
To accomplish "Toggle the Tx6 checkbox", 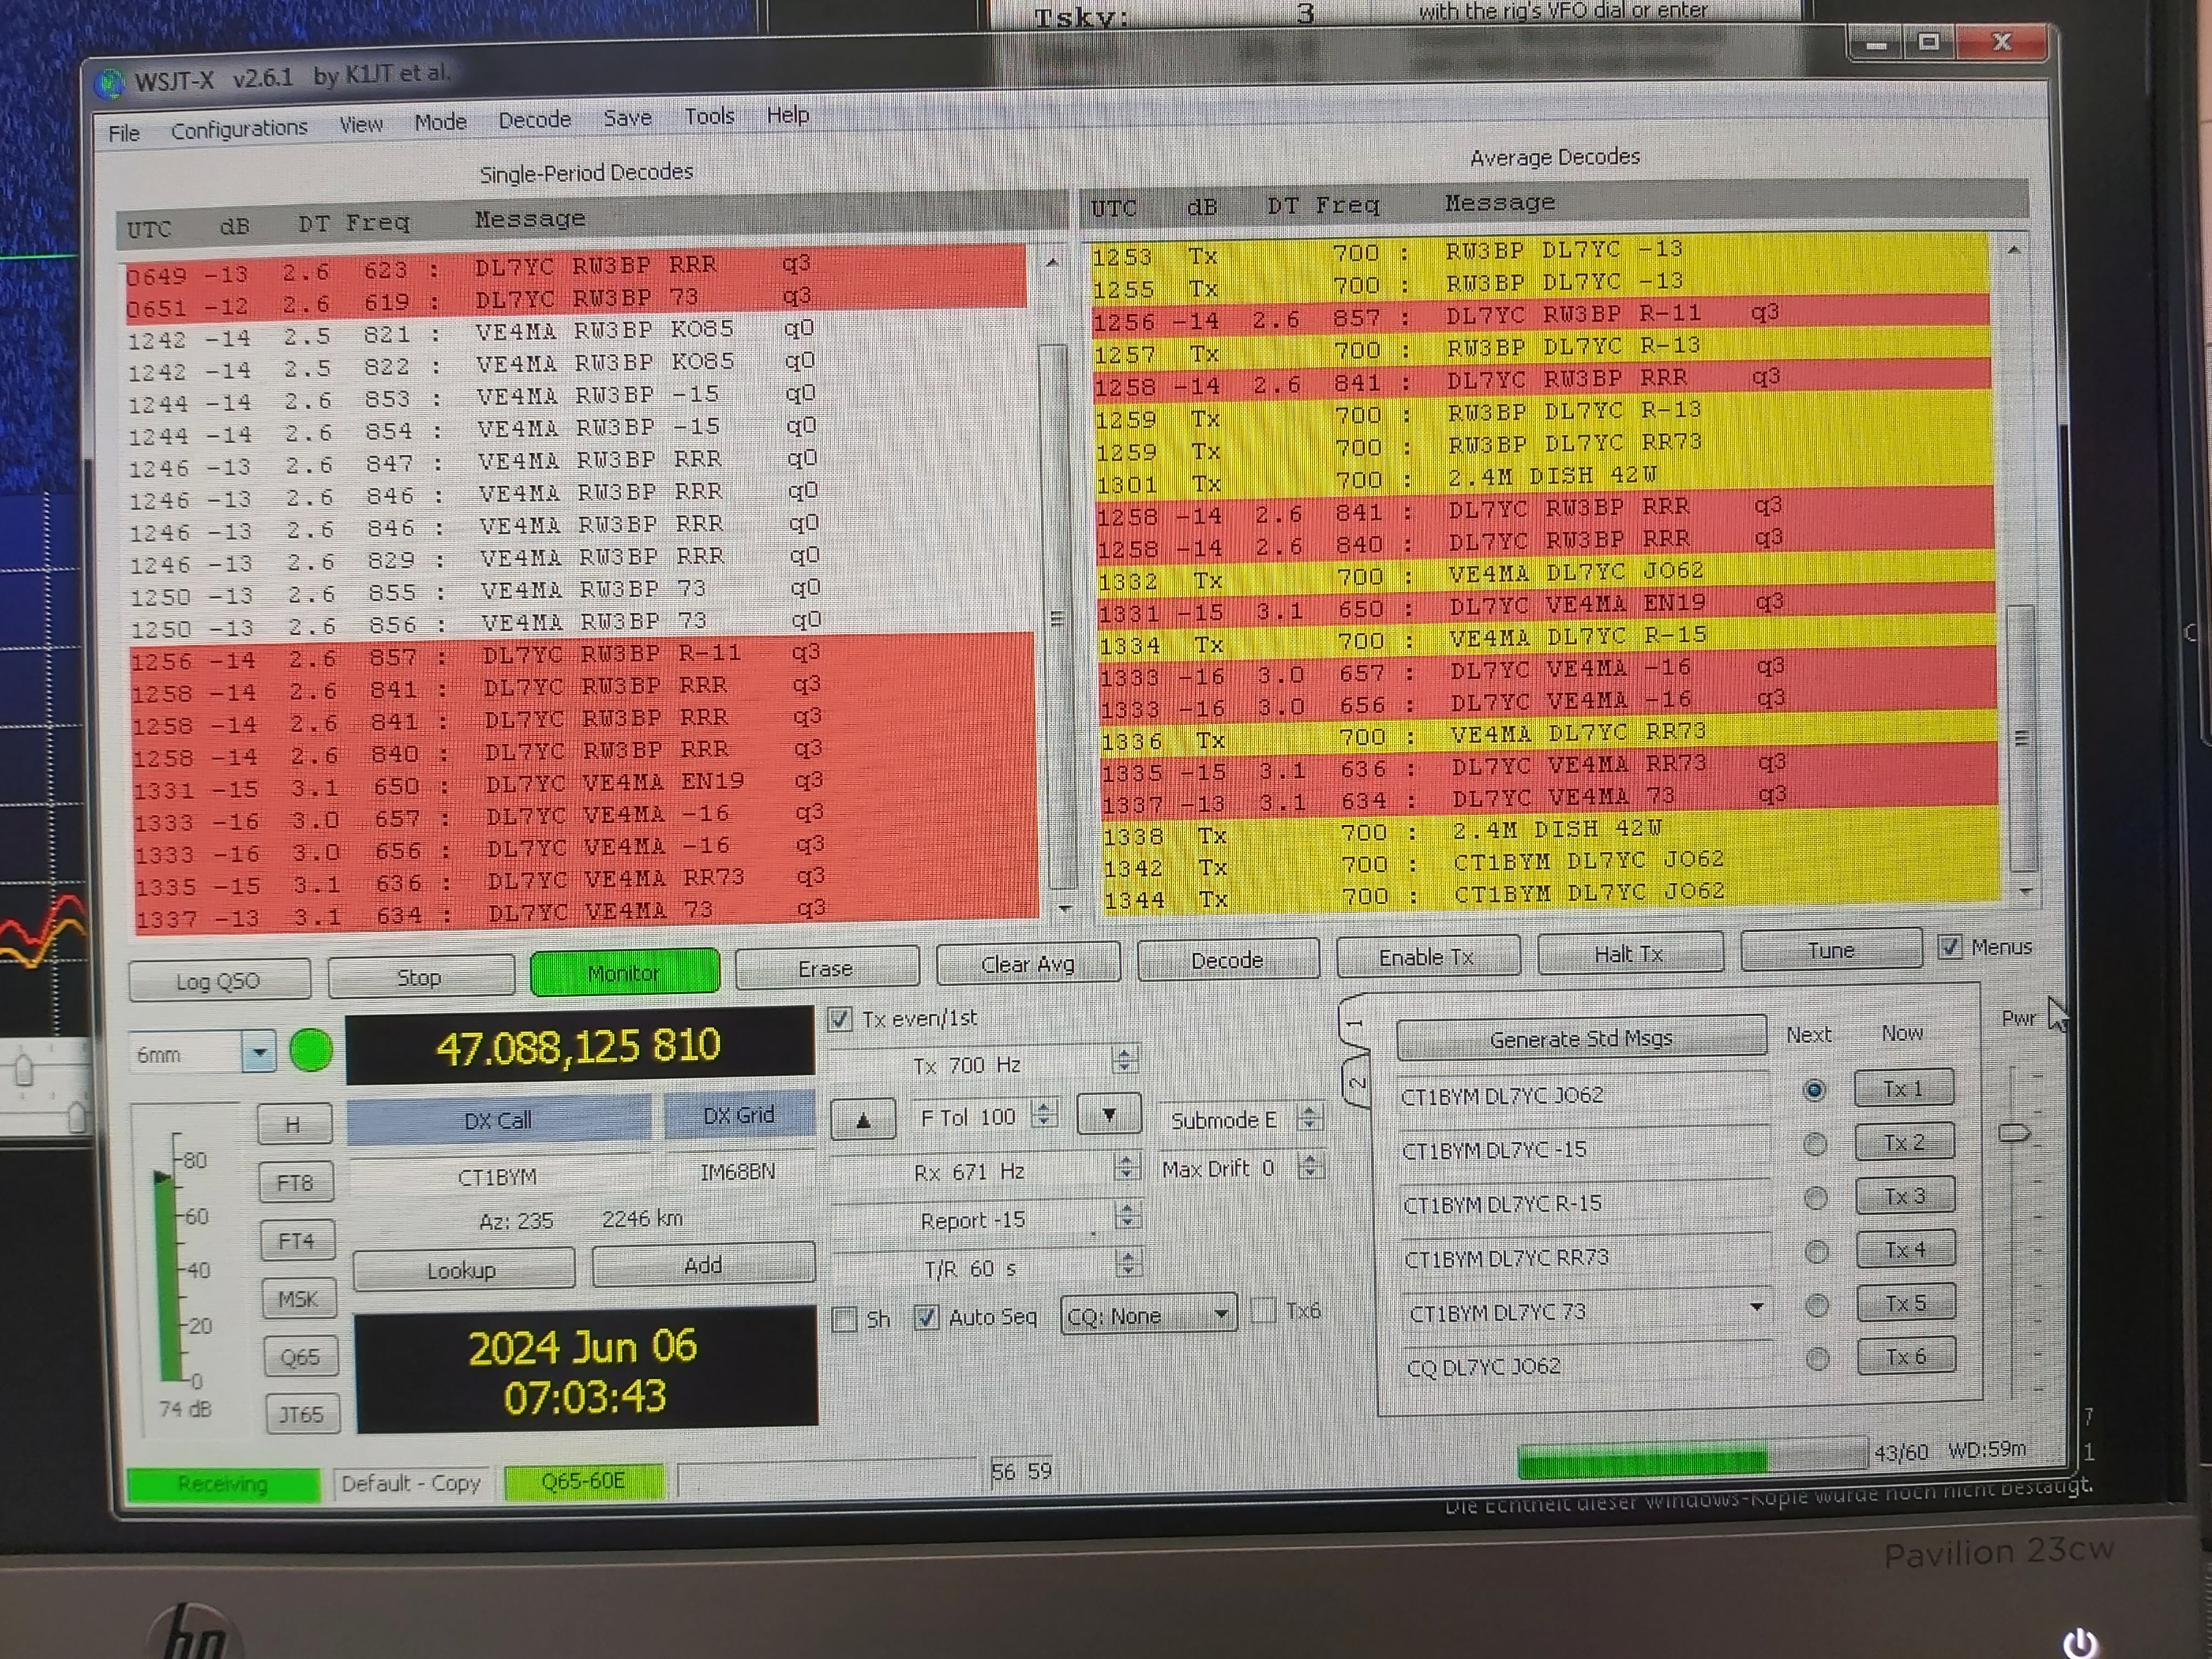I will click(x=1264, y=1310).
